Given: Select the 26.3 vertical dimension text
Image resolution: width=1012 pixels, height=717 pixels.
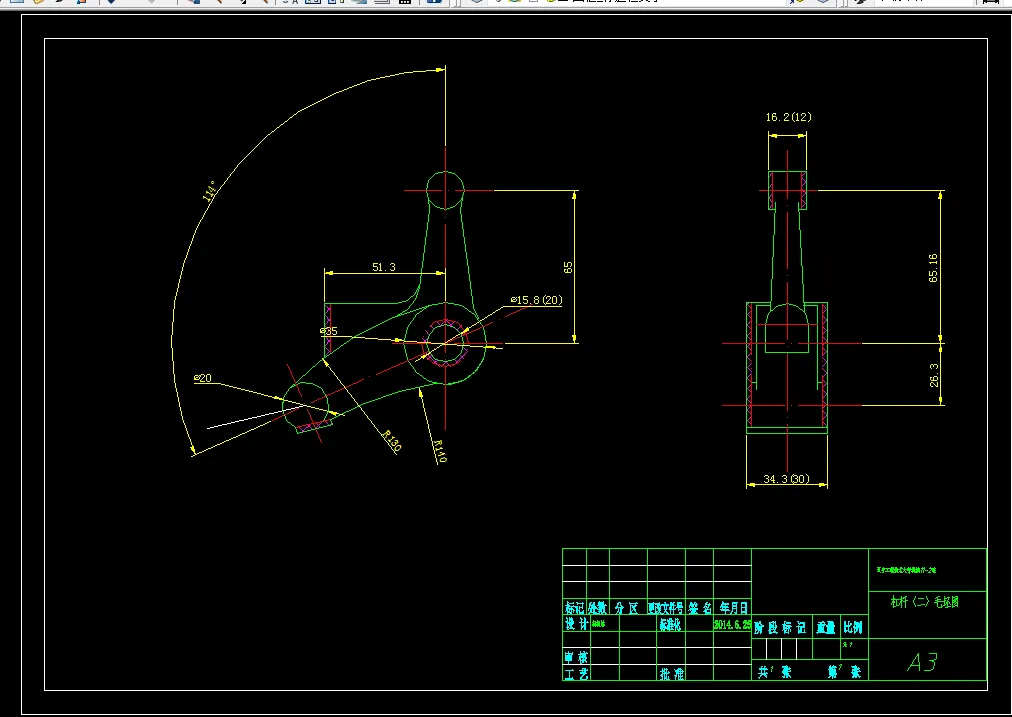Looking at the screenshot, I should point(934,375).
